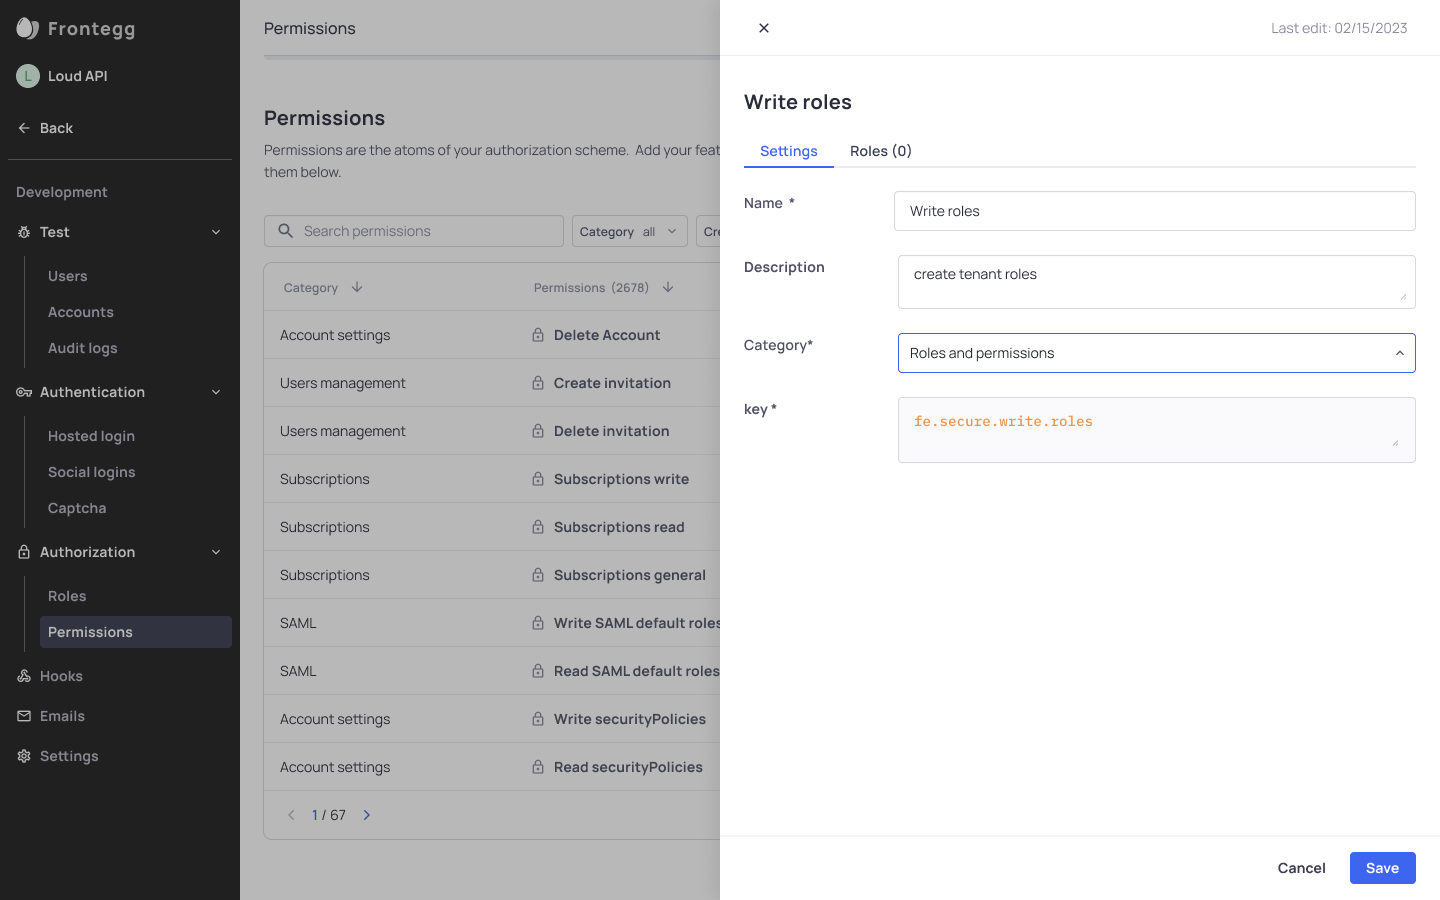This screenshot has width=1440, height=900.
Task: Click the Cancel button
Action: 1301,868
